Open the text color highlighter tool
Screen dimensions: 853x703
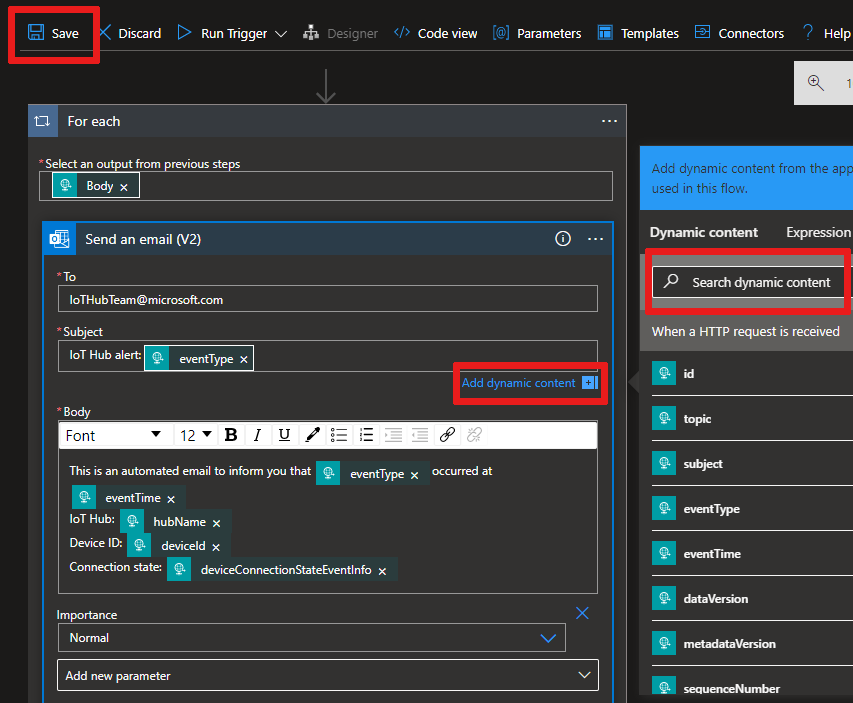click(312, 435)
